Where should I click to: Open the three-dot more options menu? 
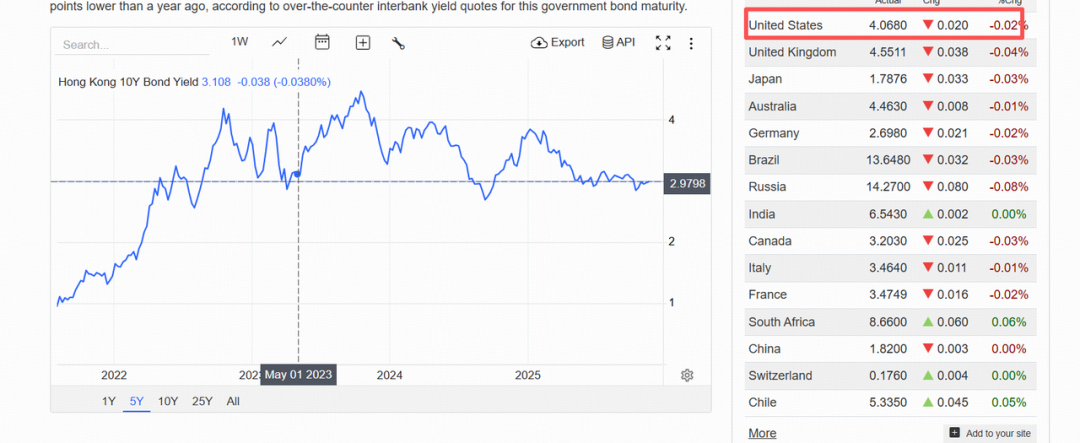pos(690,42)
